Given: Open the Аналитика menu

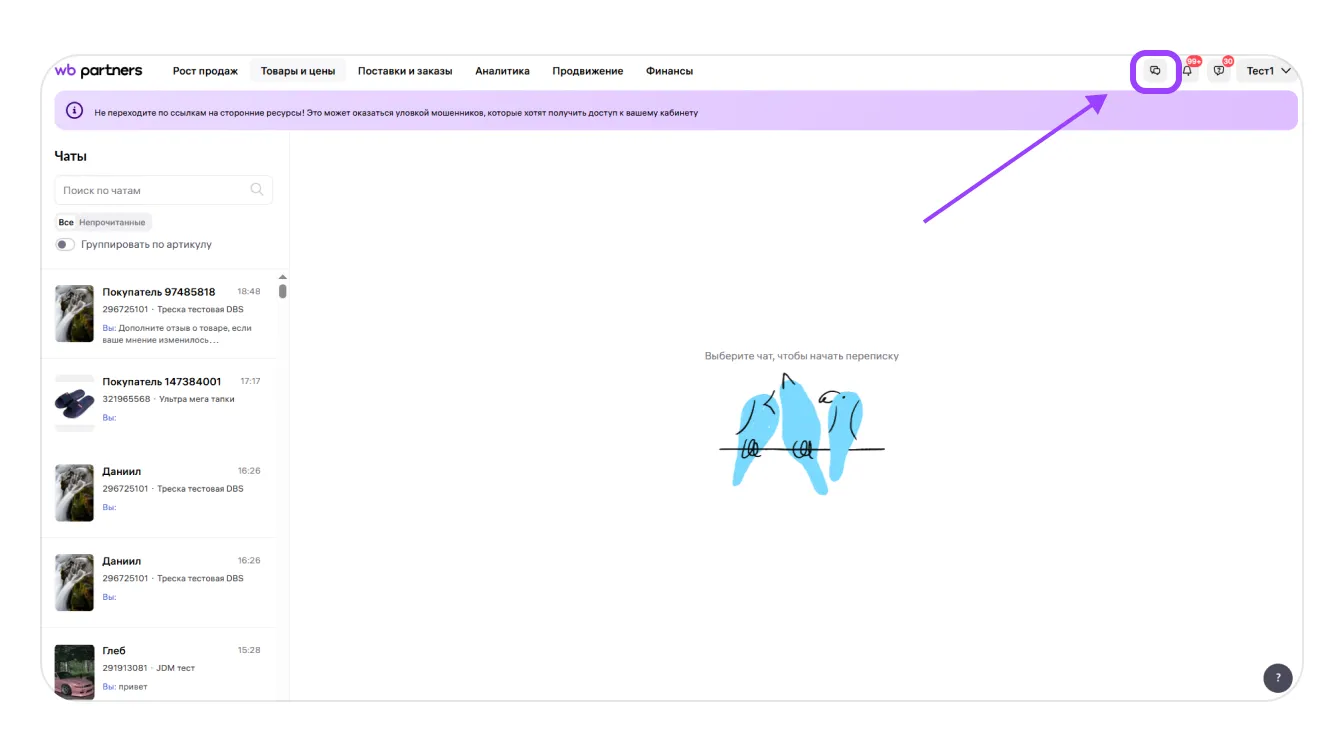Looking at the screenshot, I should tap(502, 71).
